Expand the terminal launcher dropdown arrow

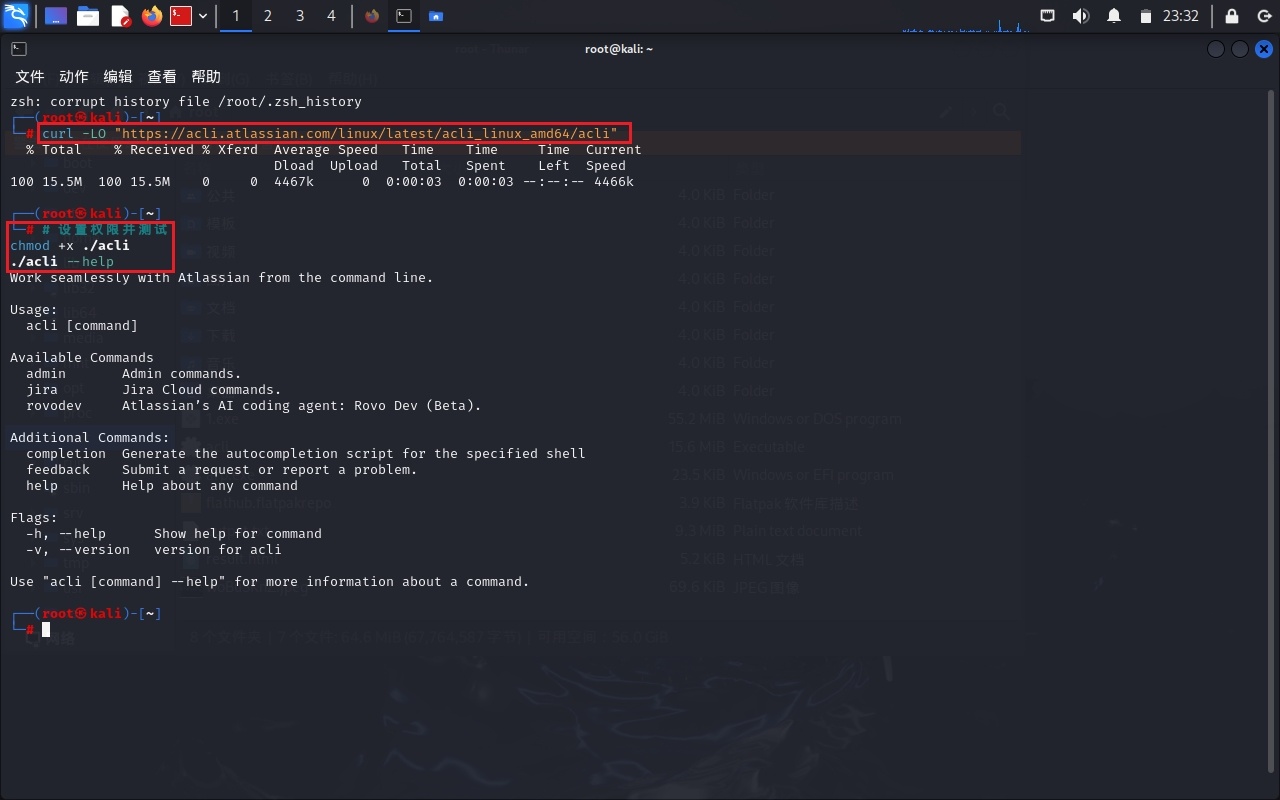203,16
